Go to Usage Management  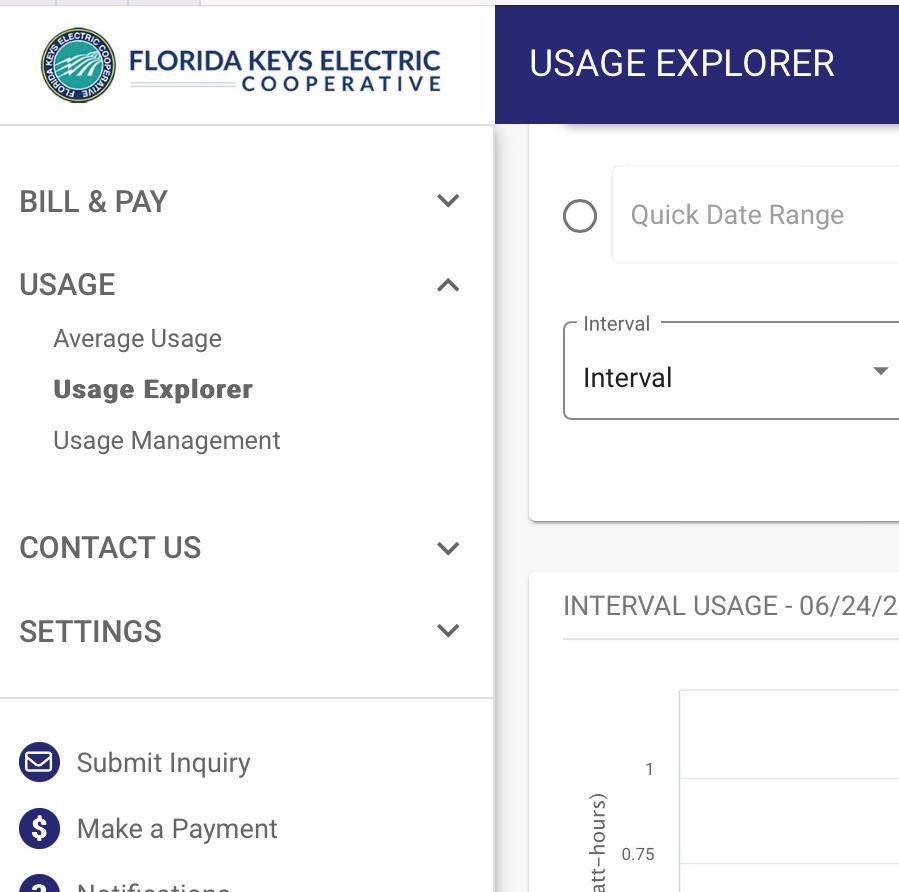(x=166, y=441)
